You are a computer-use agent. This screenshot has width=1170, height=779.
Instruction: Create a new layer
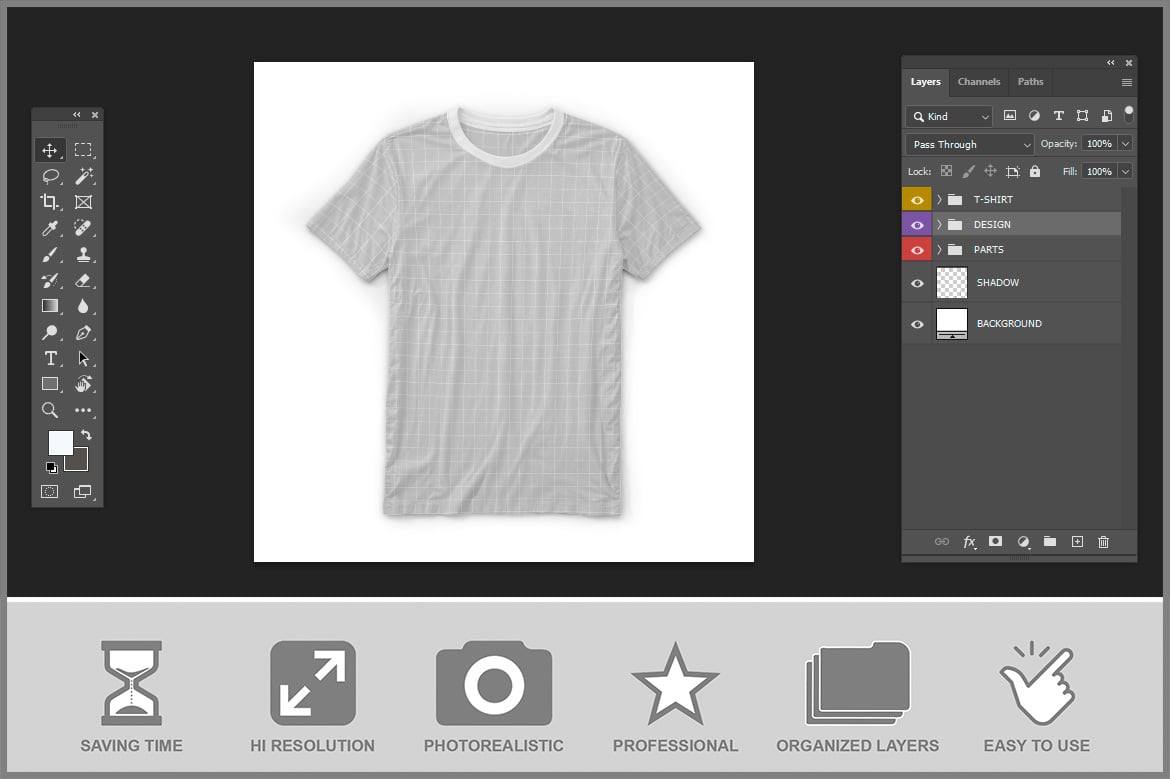click(x=1077, y=542)
